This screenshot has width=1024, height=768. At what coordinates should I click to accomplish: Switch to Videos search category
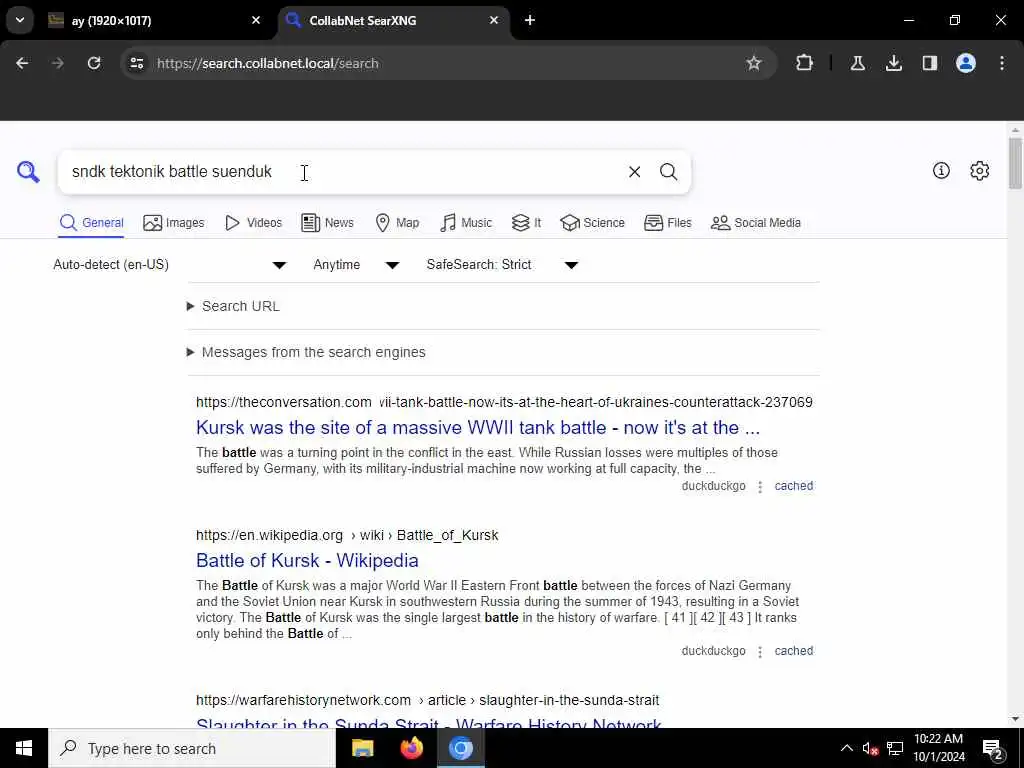253,223
